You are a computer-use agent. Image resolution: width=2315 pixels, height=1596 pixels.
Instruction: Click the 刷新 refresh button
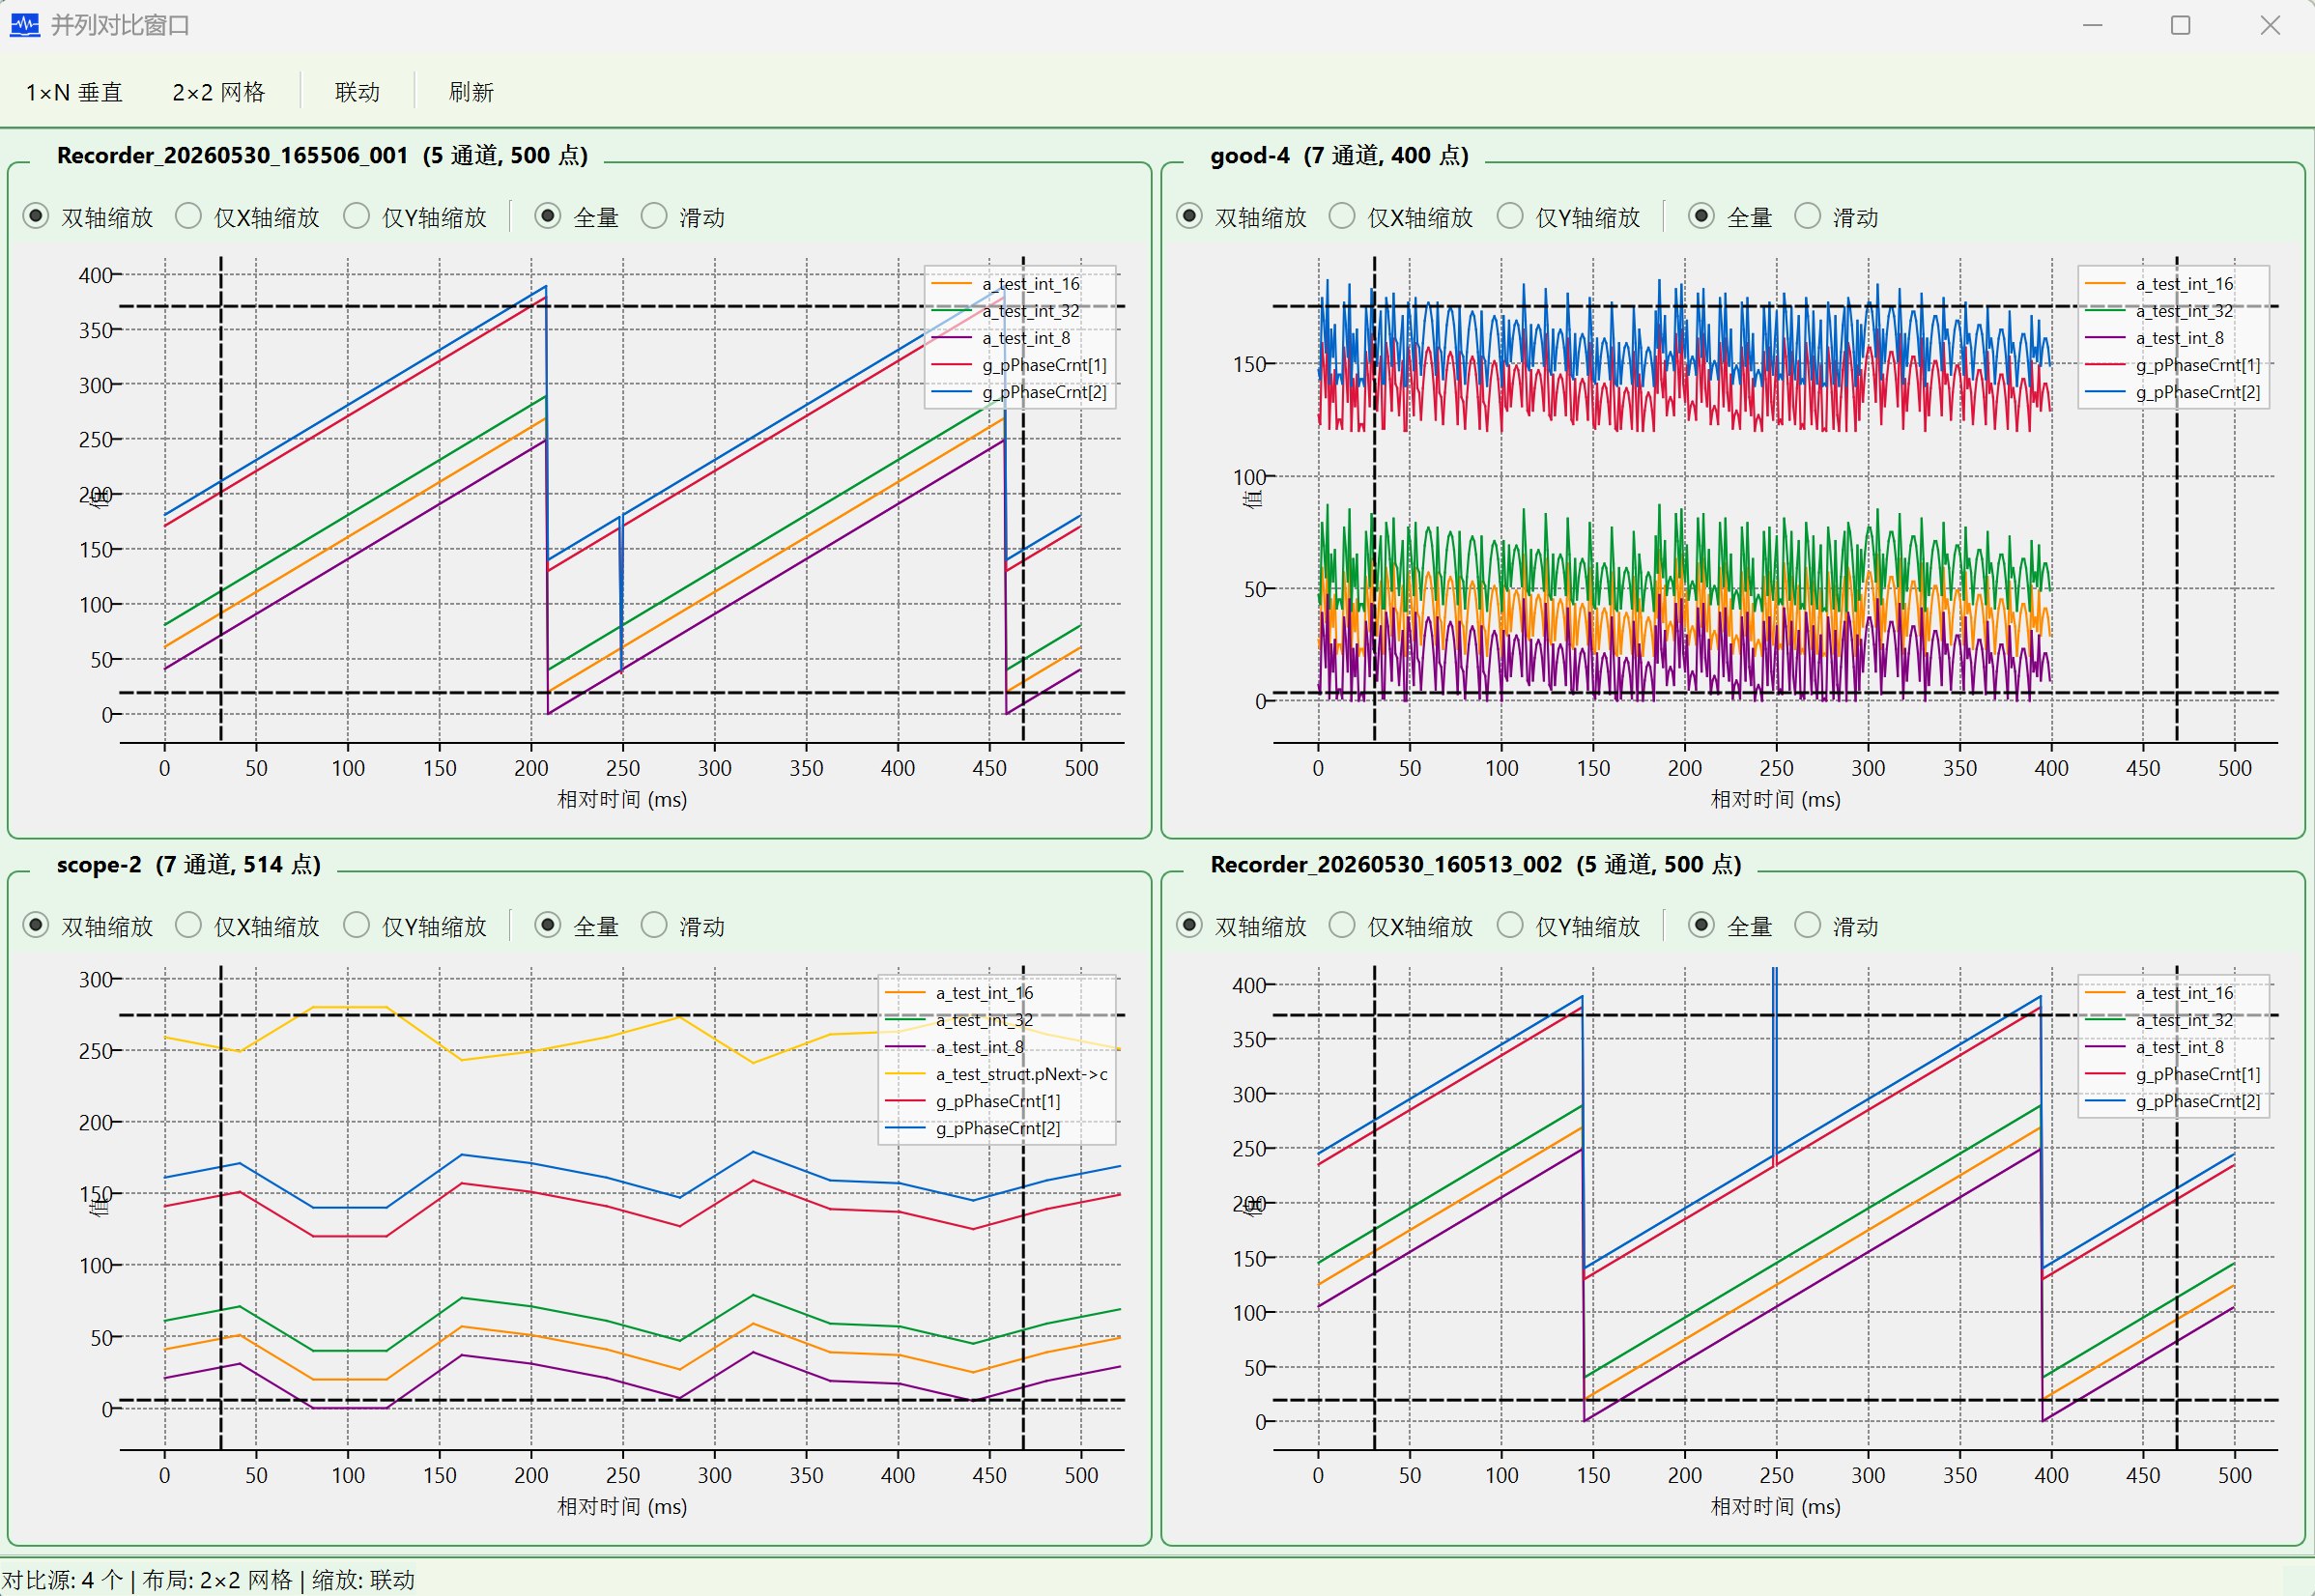point(471,93)
